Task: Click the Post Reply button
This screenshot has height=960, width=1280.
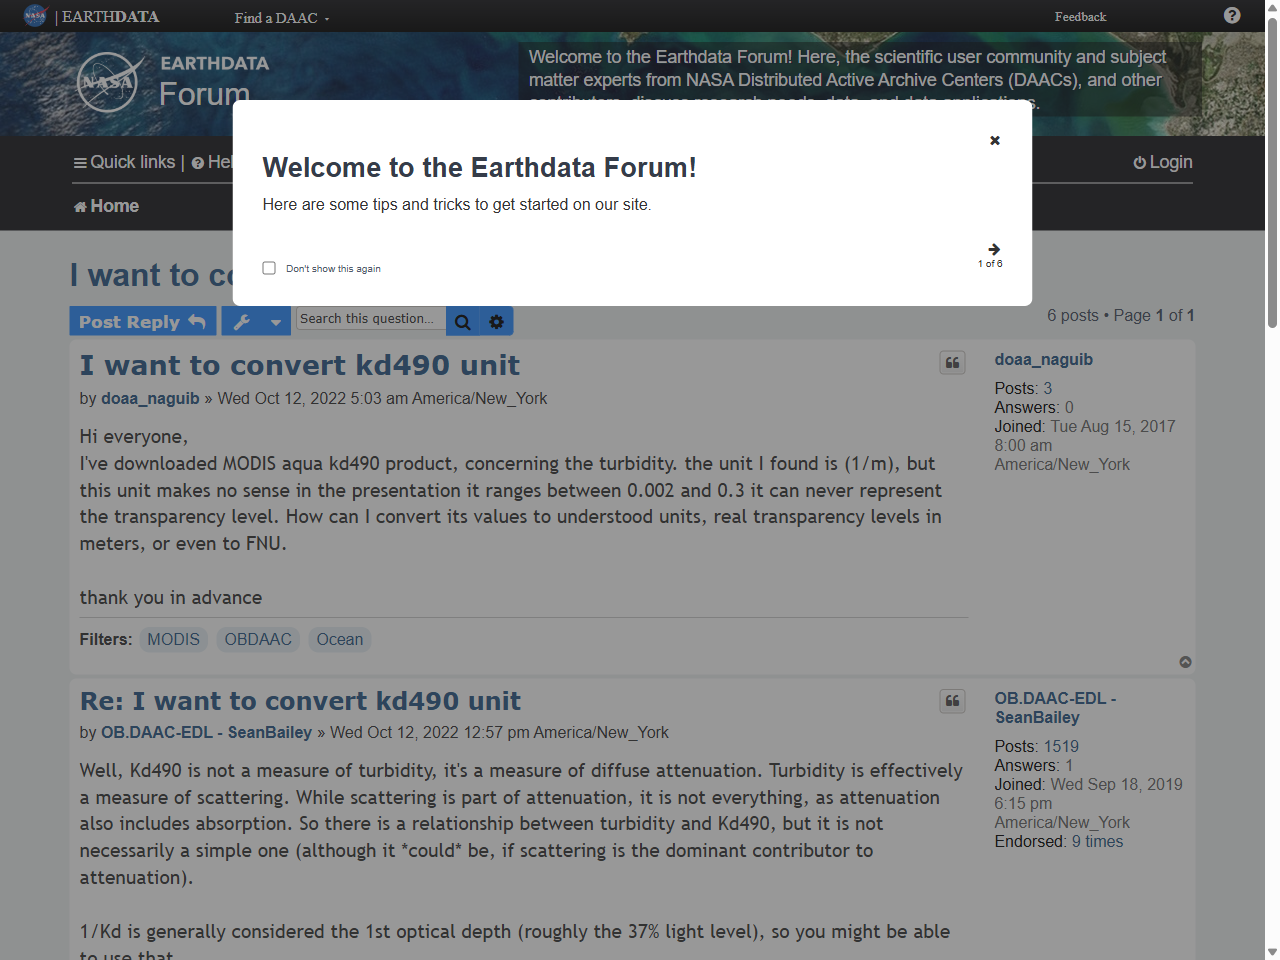Action: 142,321
